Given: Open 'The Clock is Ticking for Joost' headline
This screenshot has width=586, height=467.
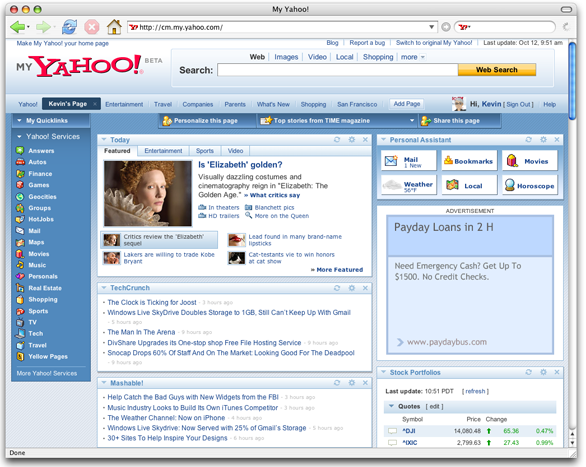Looking at the screenshot, I should 152,302.
